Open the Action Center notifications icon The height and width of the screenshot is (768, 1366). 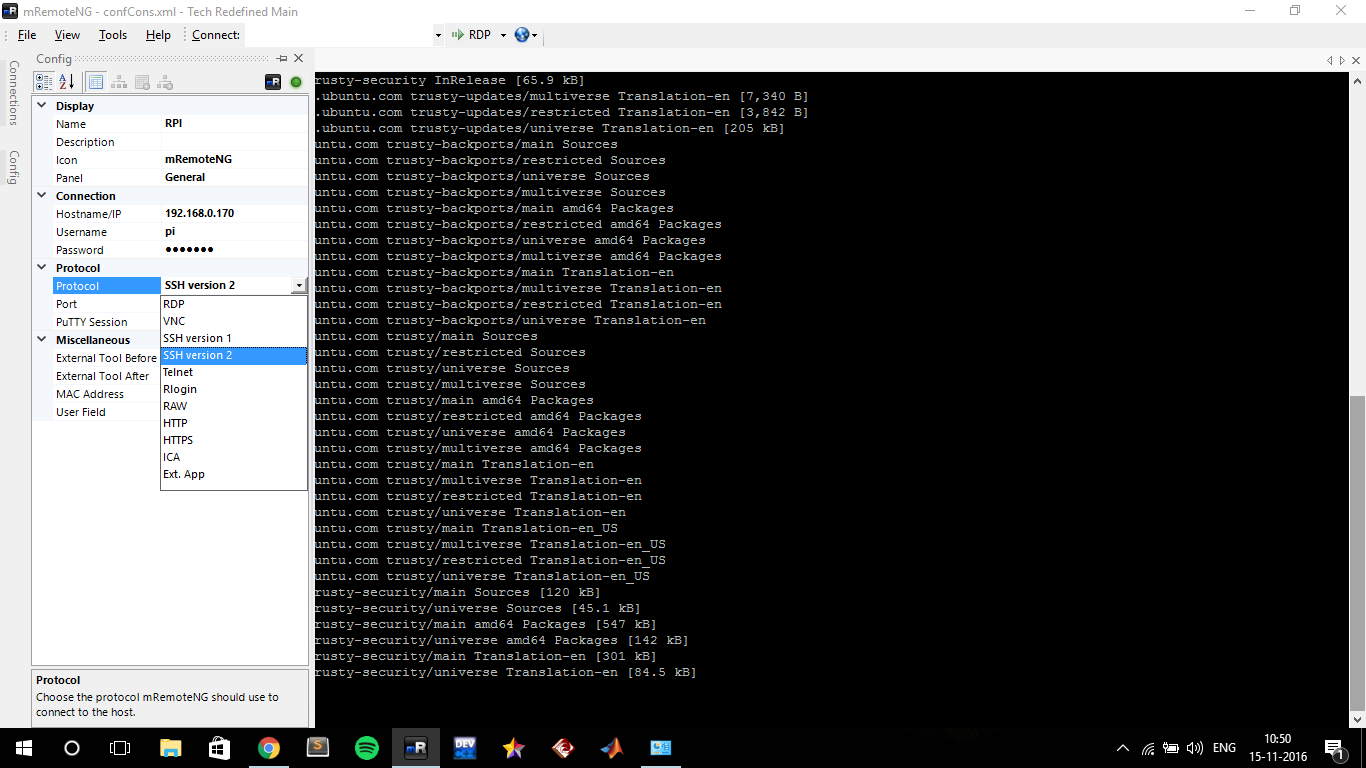(x=1333, y=747)
